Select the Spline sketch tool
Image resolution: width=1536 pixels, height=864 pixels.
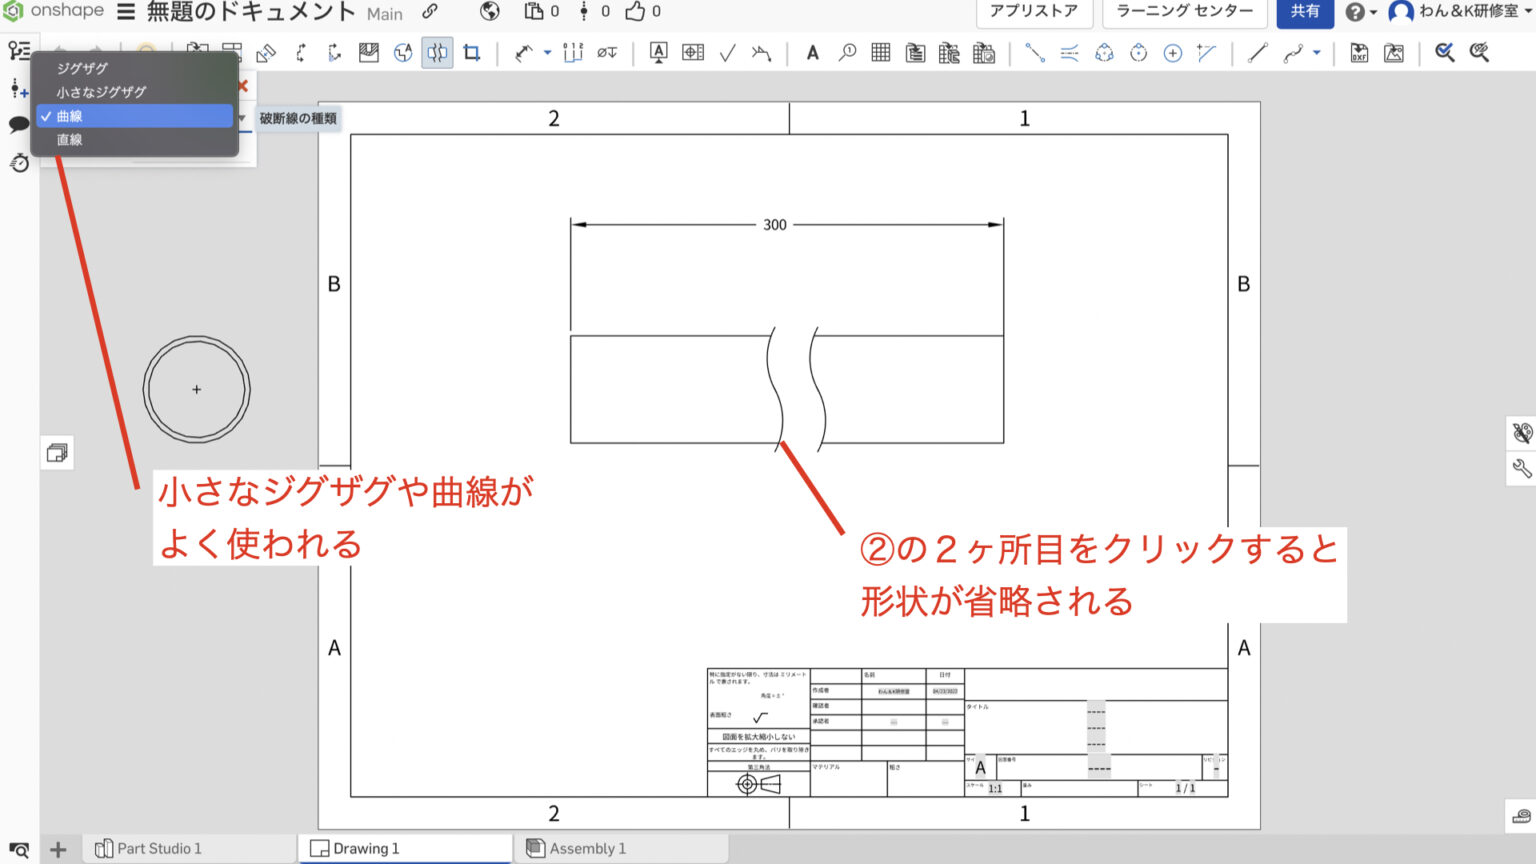pyautogui.click(x=1294, y=53)
